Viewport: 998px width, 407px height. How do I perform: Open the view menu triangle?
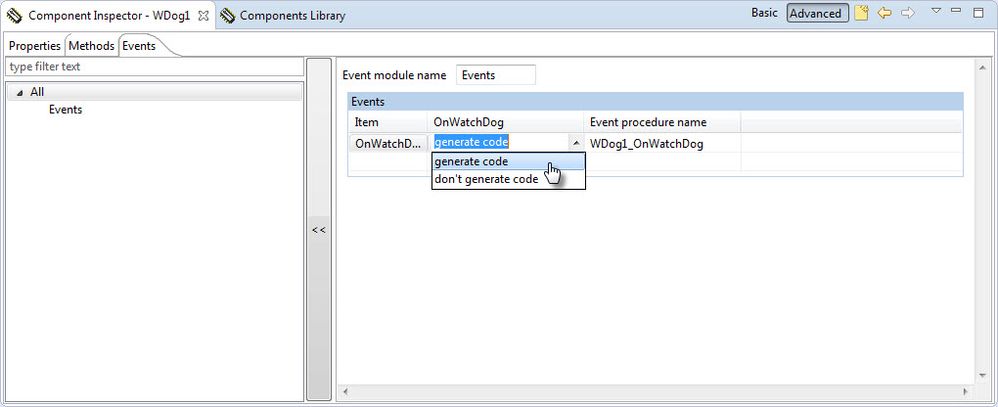[936, 11]
